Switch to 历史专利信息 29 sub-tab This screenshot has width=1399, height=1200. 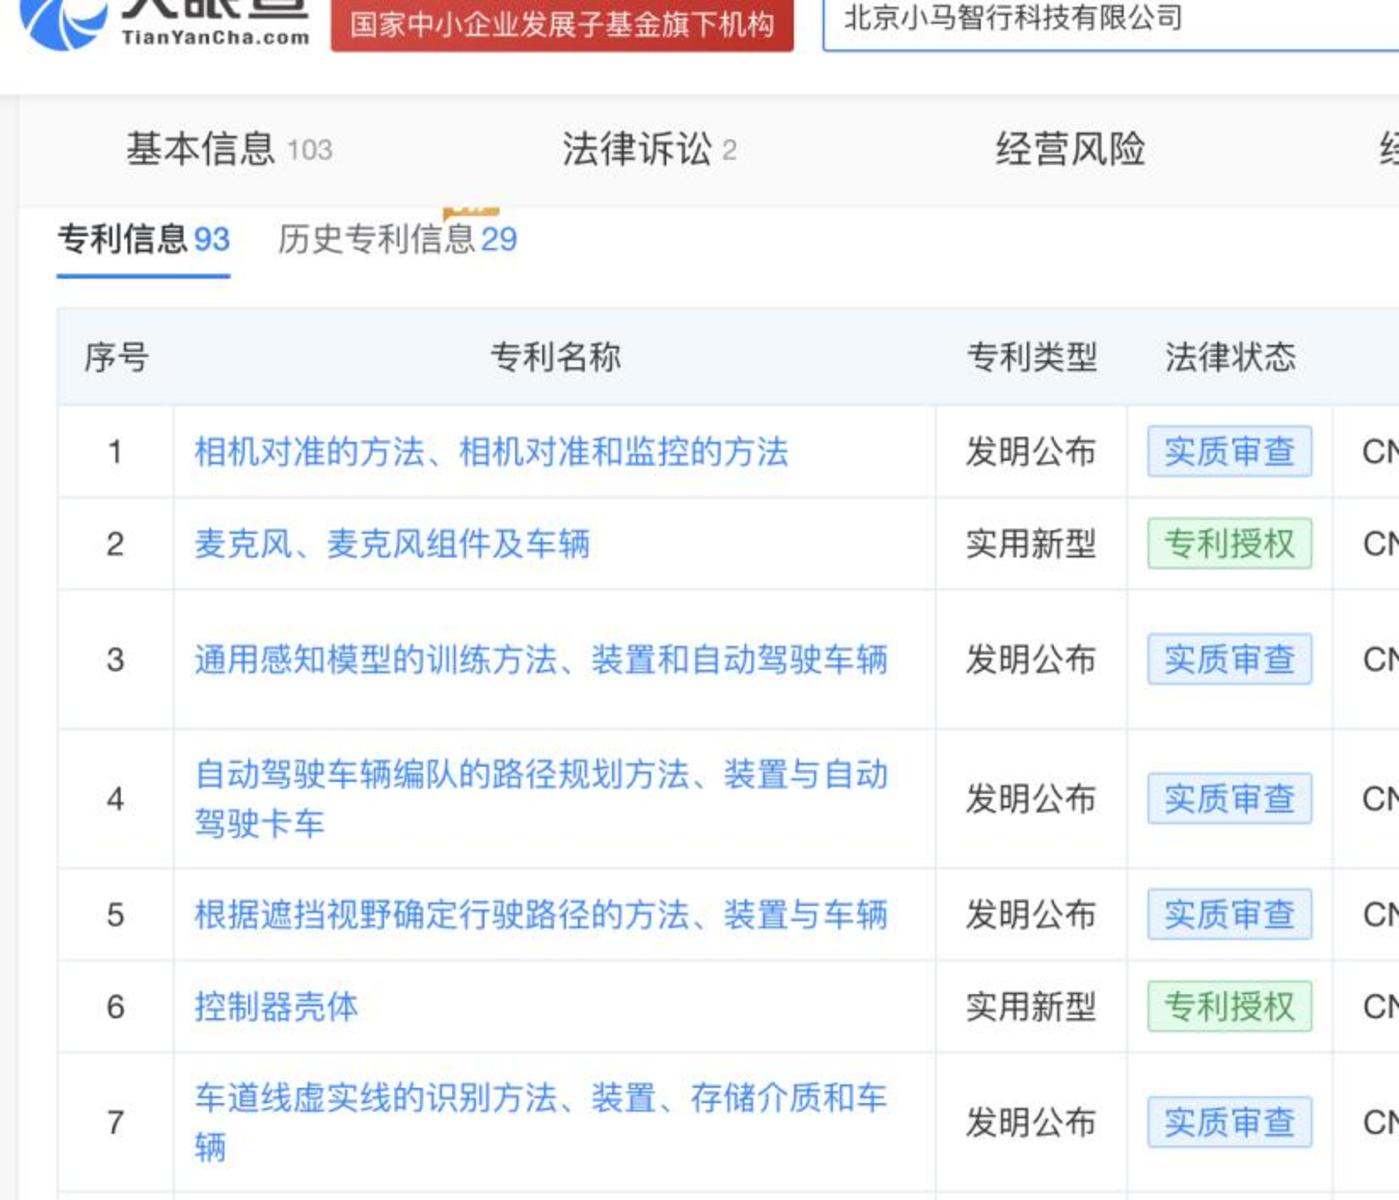click(x=396, y=239)
